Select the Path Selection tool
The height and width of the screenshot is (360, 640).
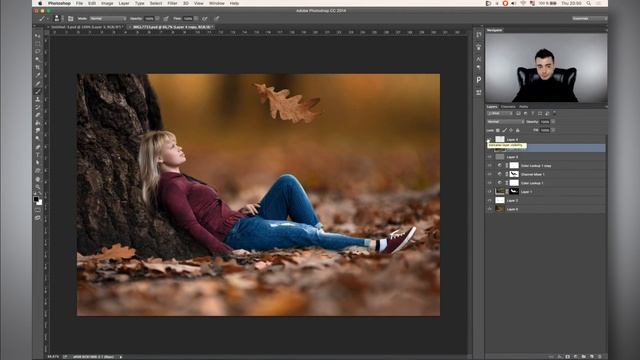point(38,162)
